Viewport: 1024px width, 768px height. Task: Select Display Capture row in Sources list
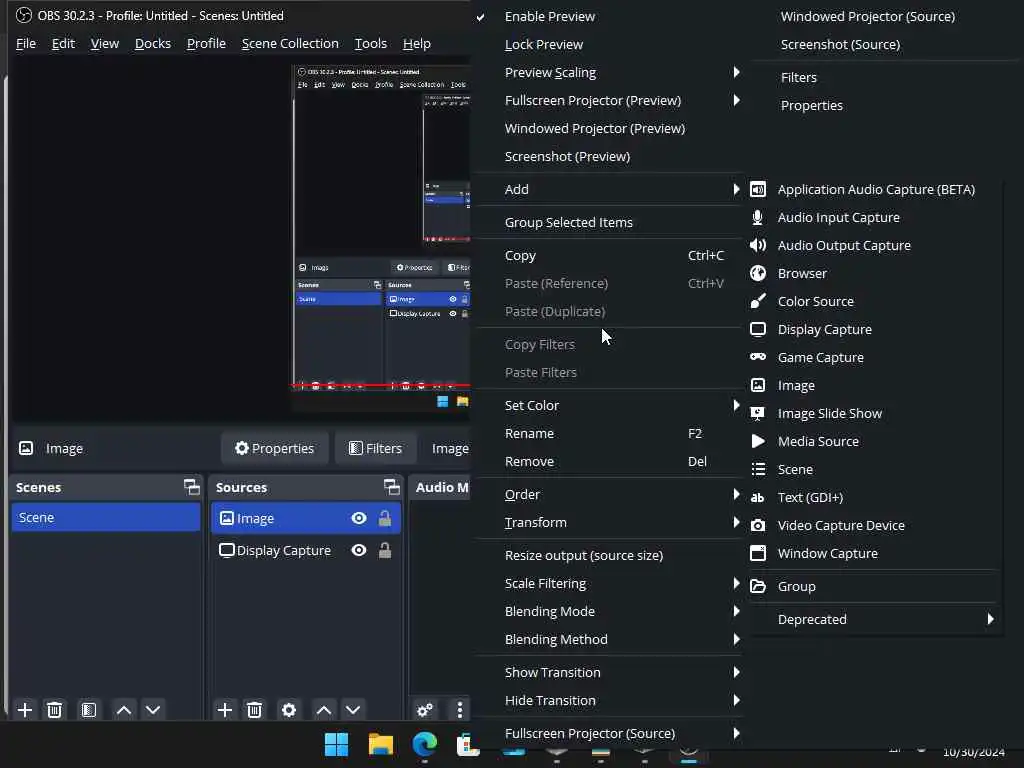pos(306,551)
